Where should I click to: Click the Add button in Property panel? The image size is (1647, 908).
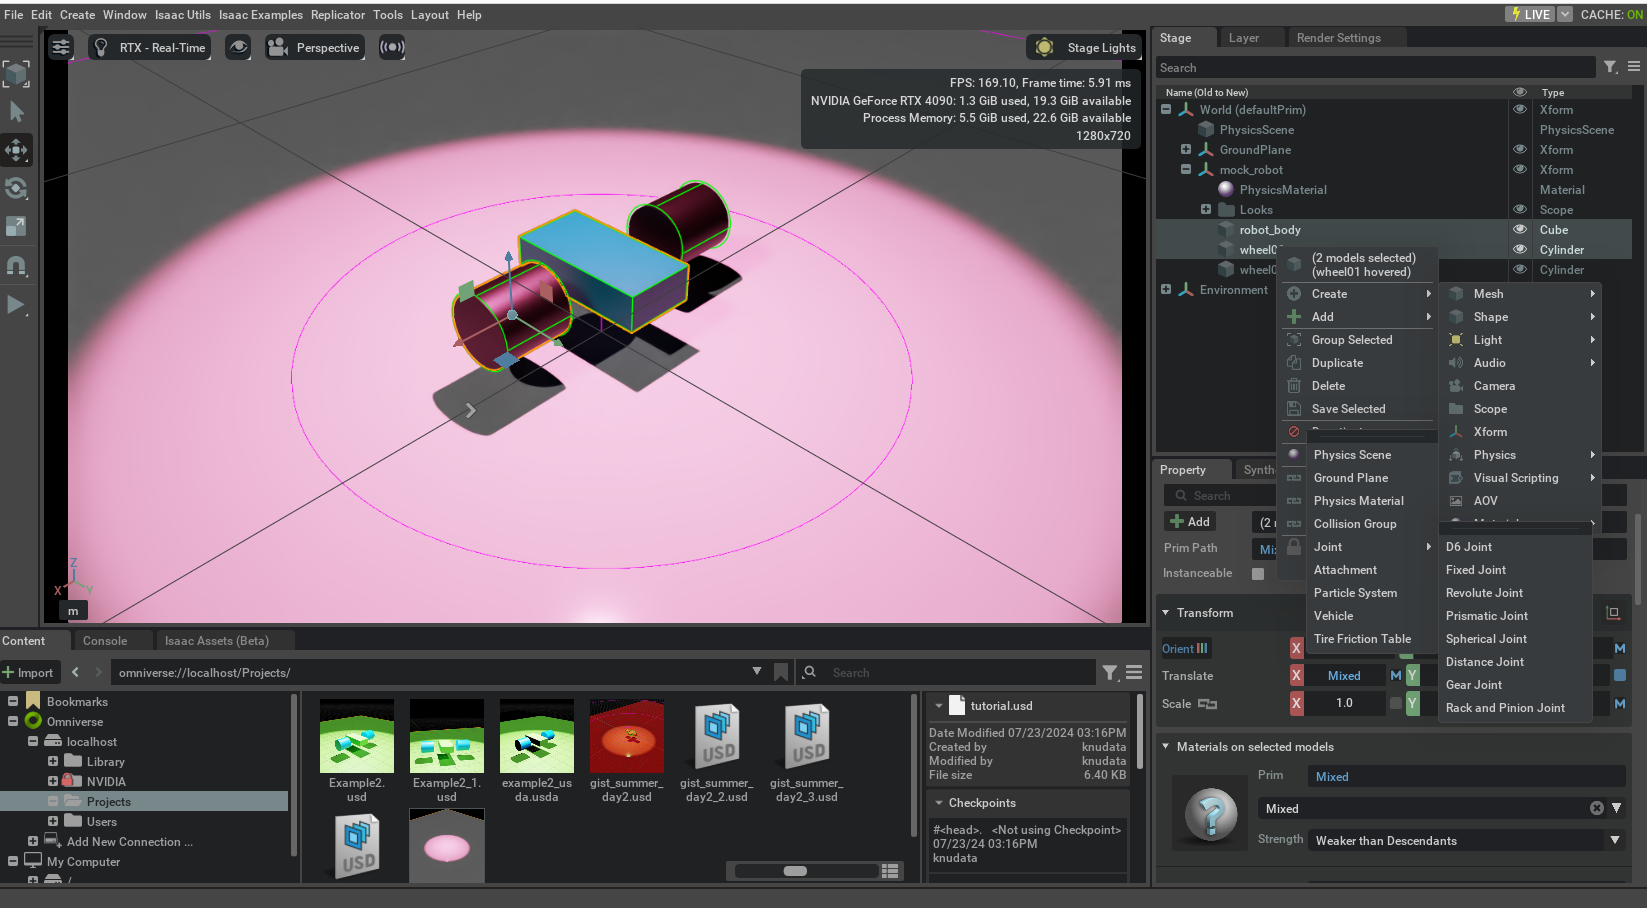pos(1190,522)
